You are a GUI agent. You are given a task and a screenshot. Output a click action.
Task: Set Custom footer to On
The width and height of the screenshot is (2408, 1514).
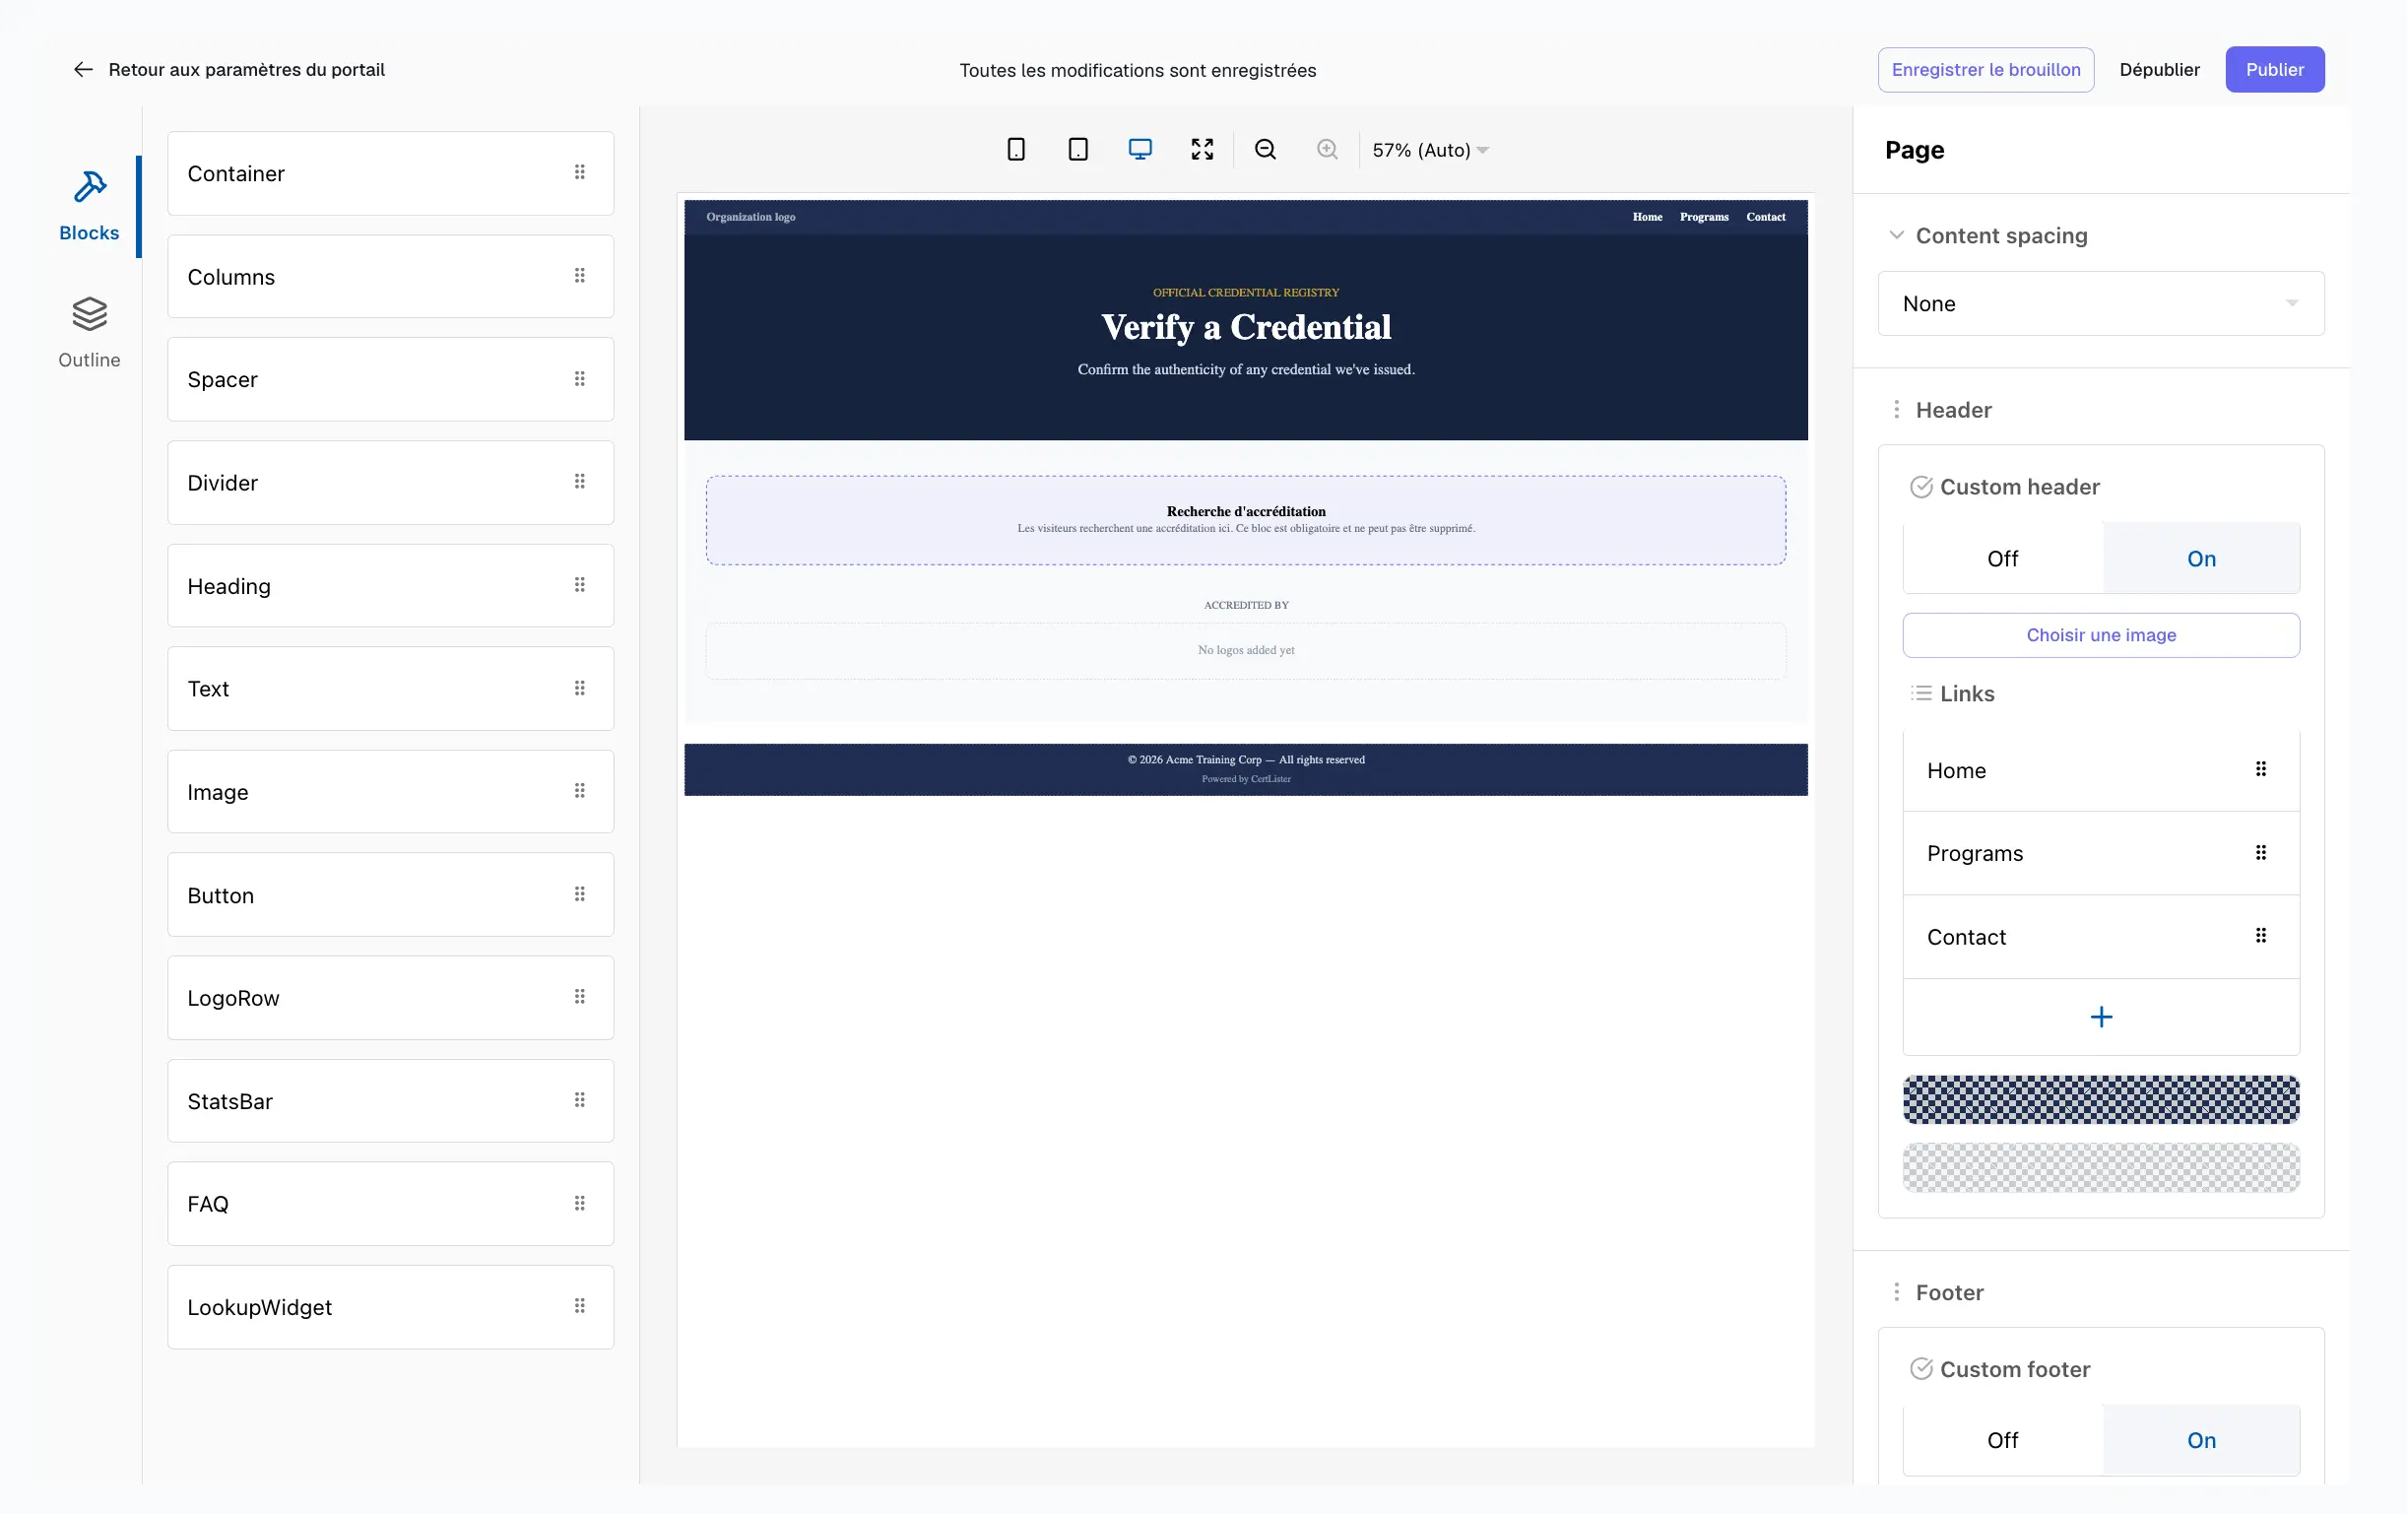(x=2201, y=1440)
